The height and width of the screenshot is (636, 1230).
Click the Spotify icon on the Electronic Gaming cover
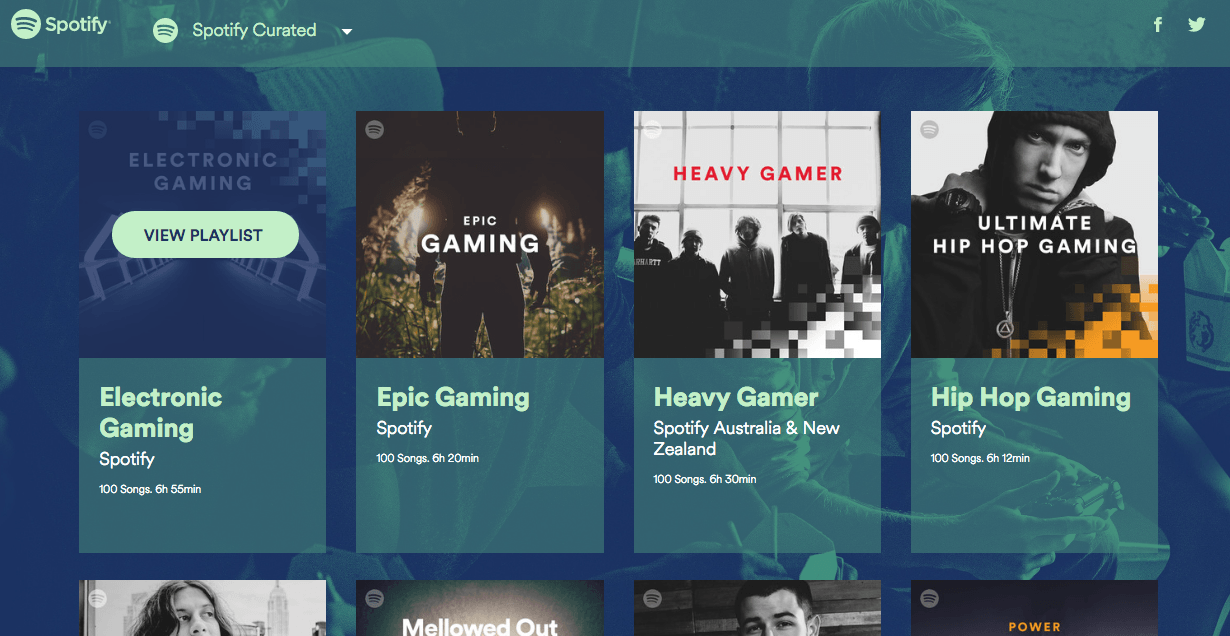coord(96,128)
